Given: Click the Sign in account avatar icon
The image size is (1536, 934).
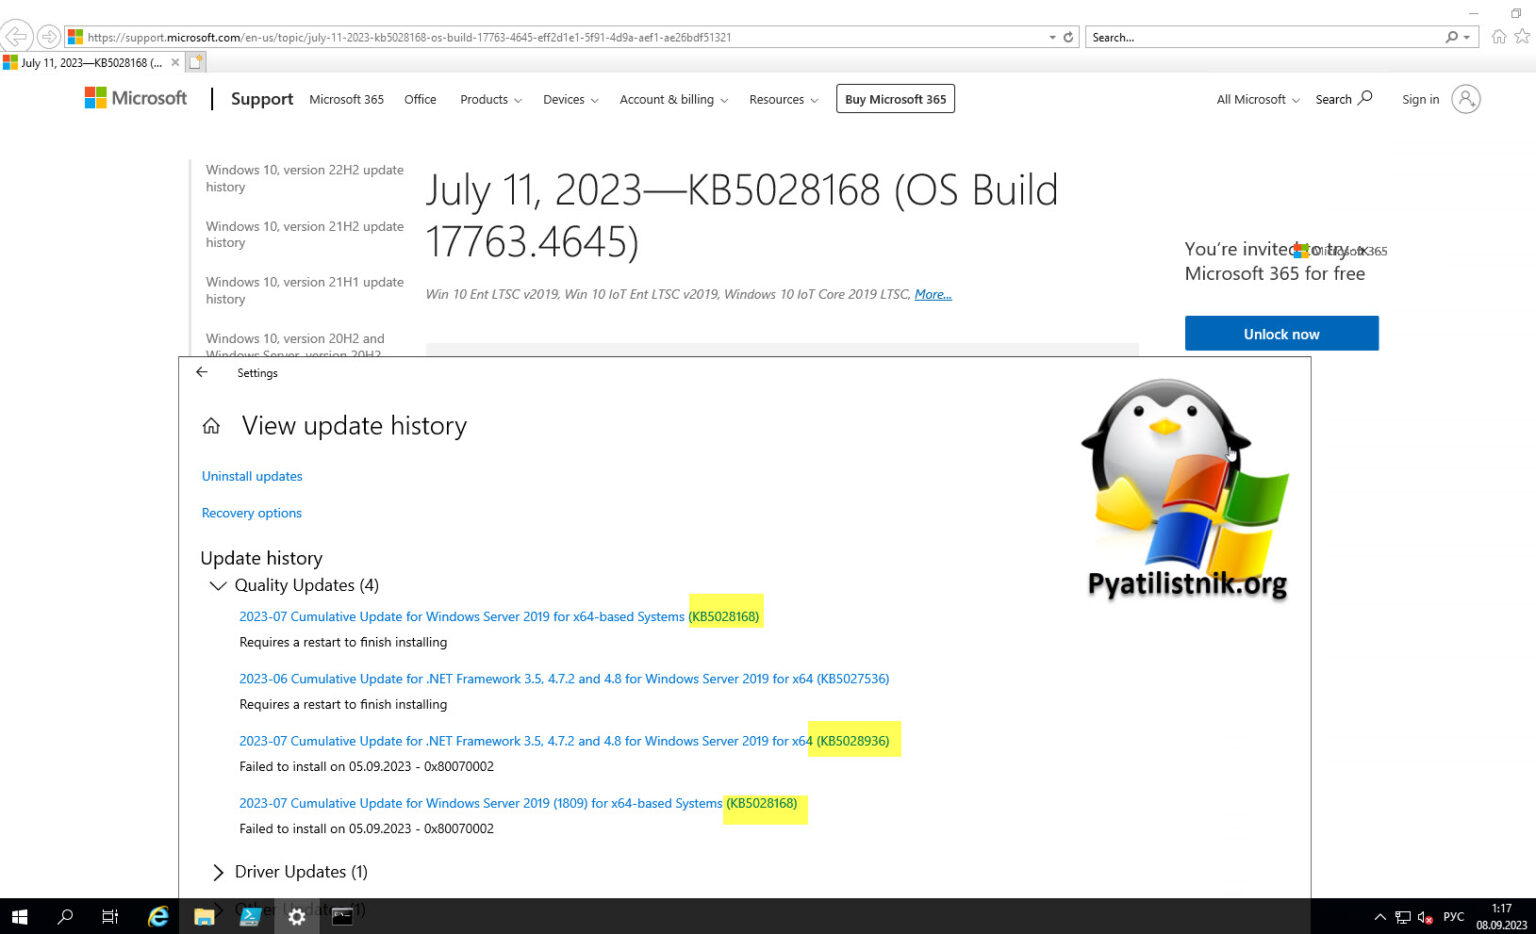Looking at the screenshot, I should pyautogui.click(x=1465, y=99).
